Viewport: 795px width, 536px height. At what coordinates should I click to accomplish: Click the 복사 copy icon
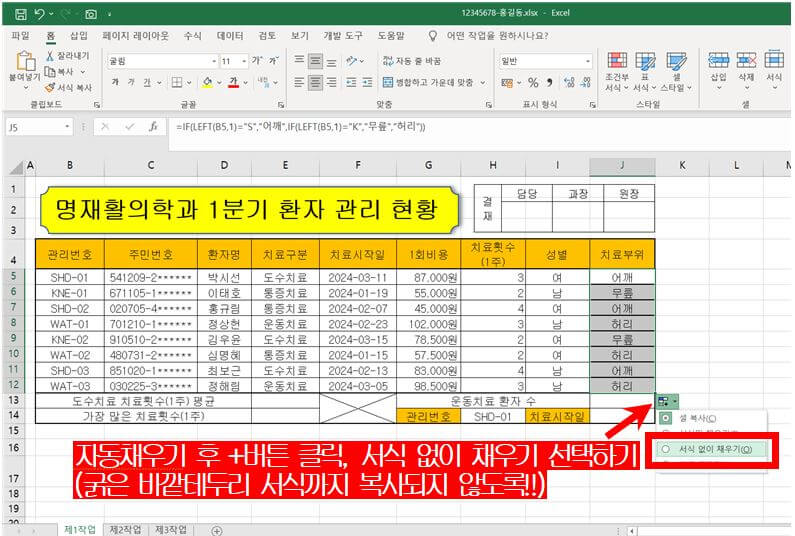pos(50,72)
